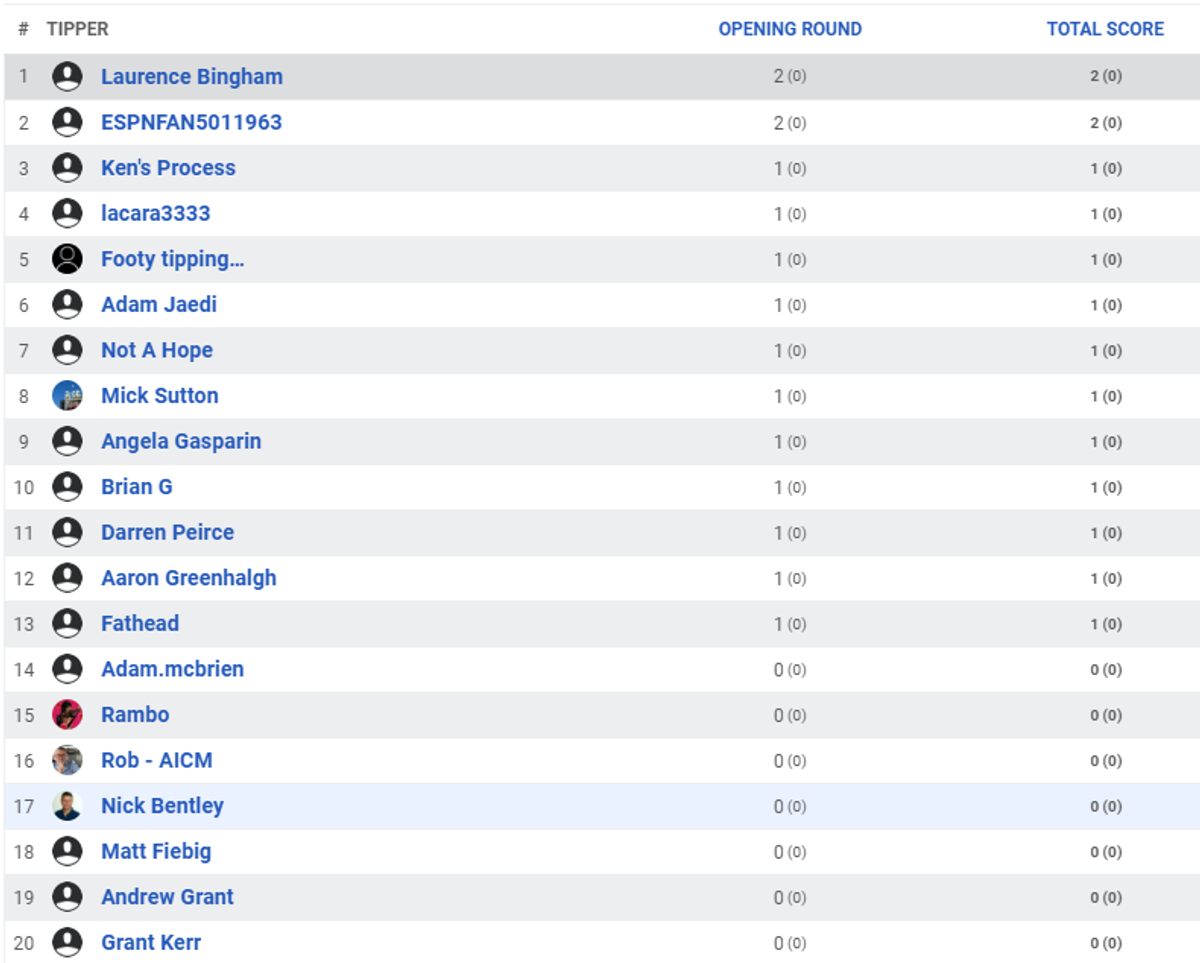
Task: Open Brian G's profile link
Action: coord(137,487)
